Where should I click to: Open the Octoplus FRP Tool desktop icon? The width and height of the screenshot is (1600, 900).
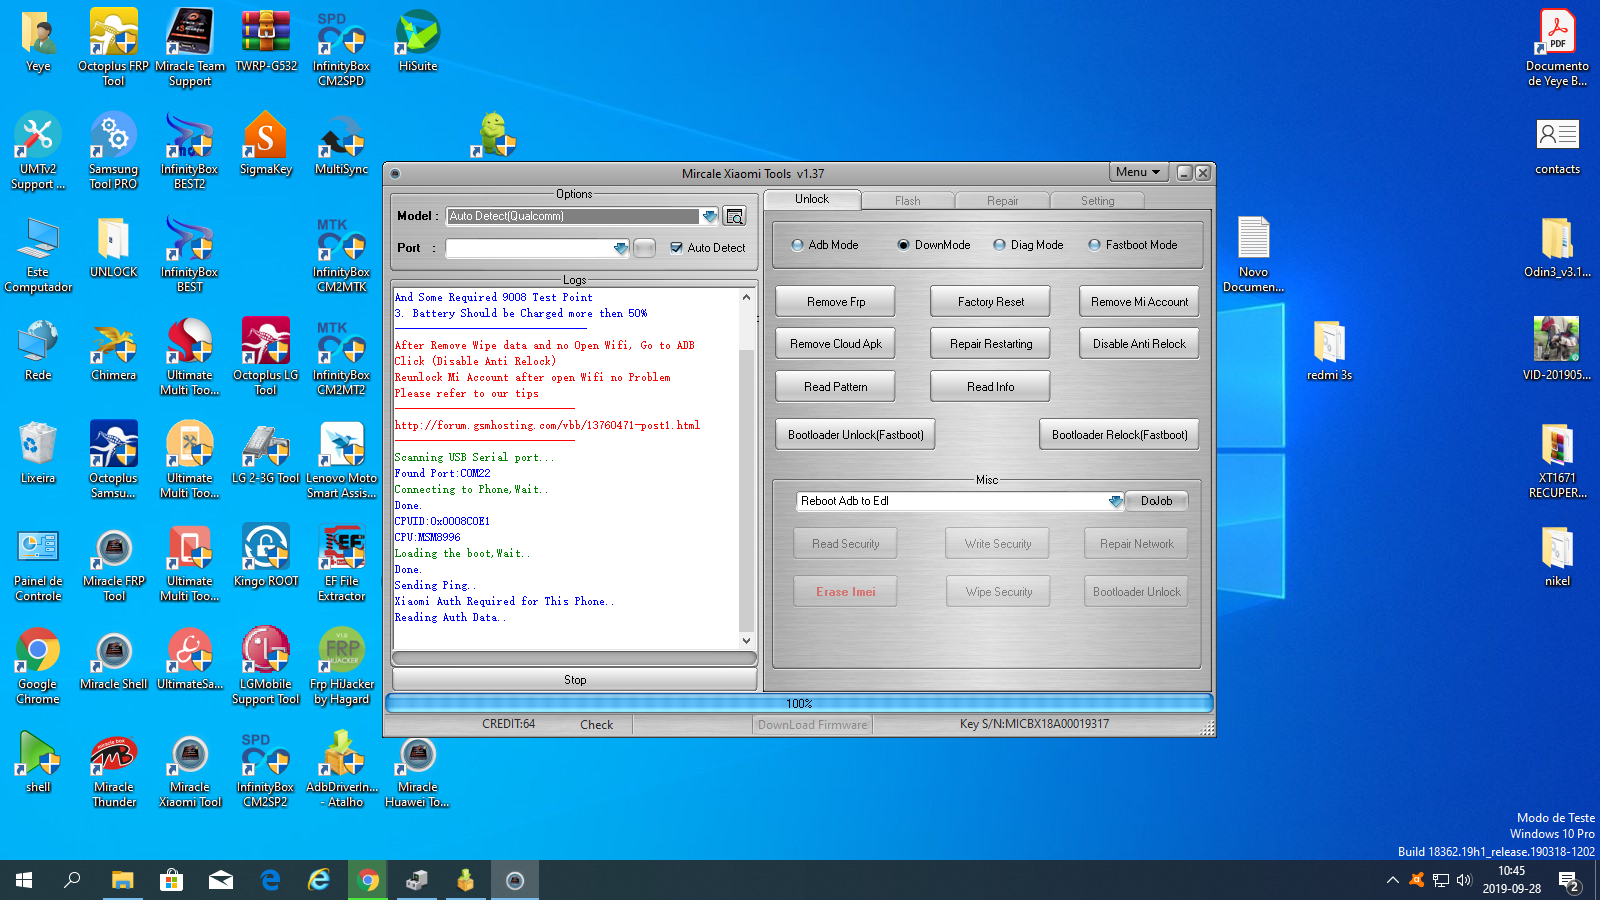tap(113, 47)
